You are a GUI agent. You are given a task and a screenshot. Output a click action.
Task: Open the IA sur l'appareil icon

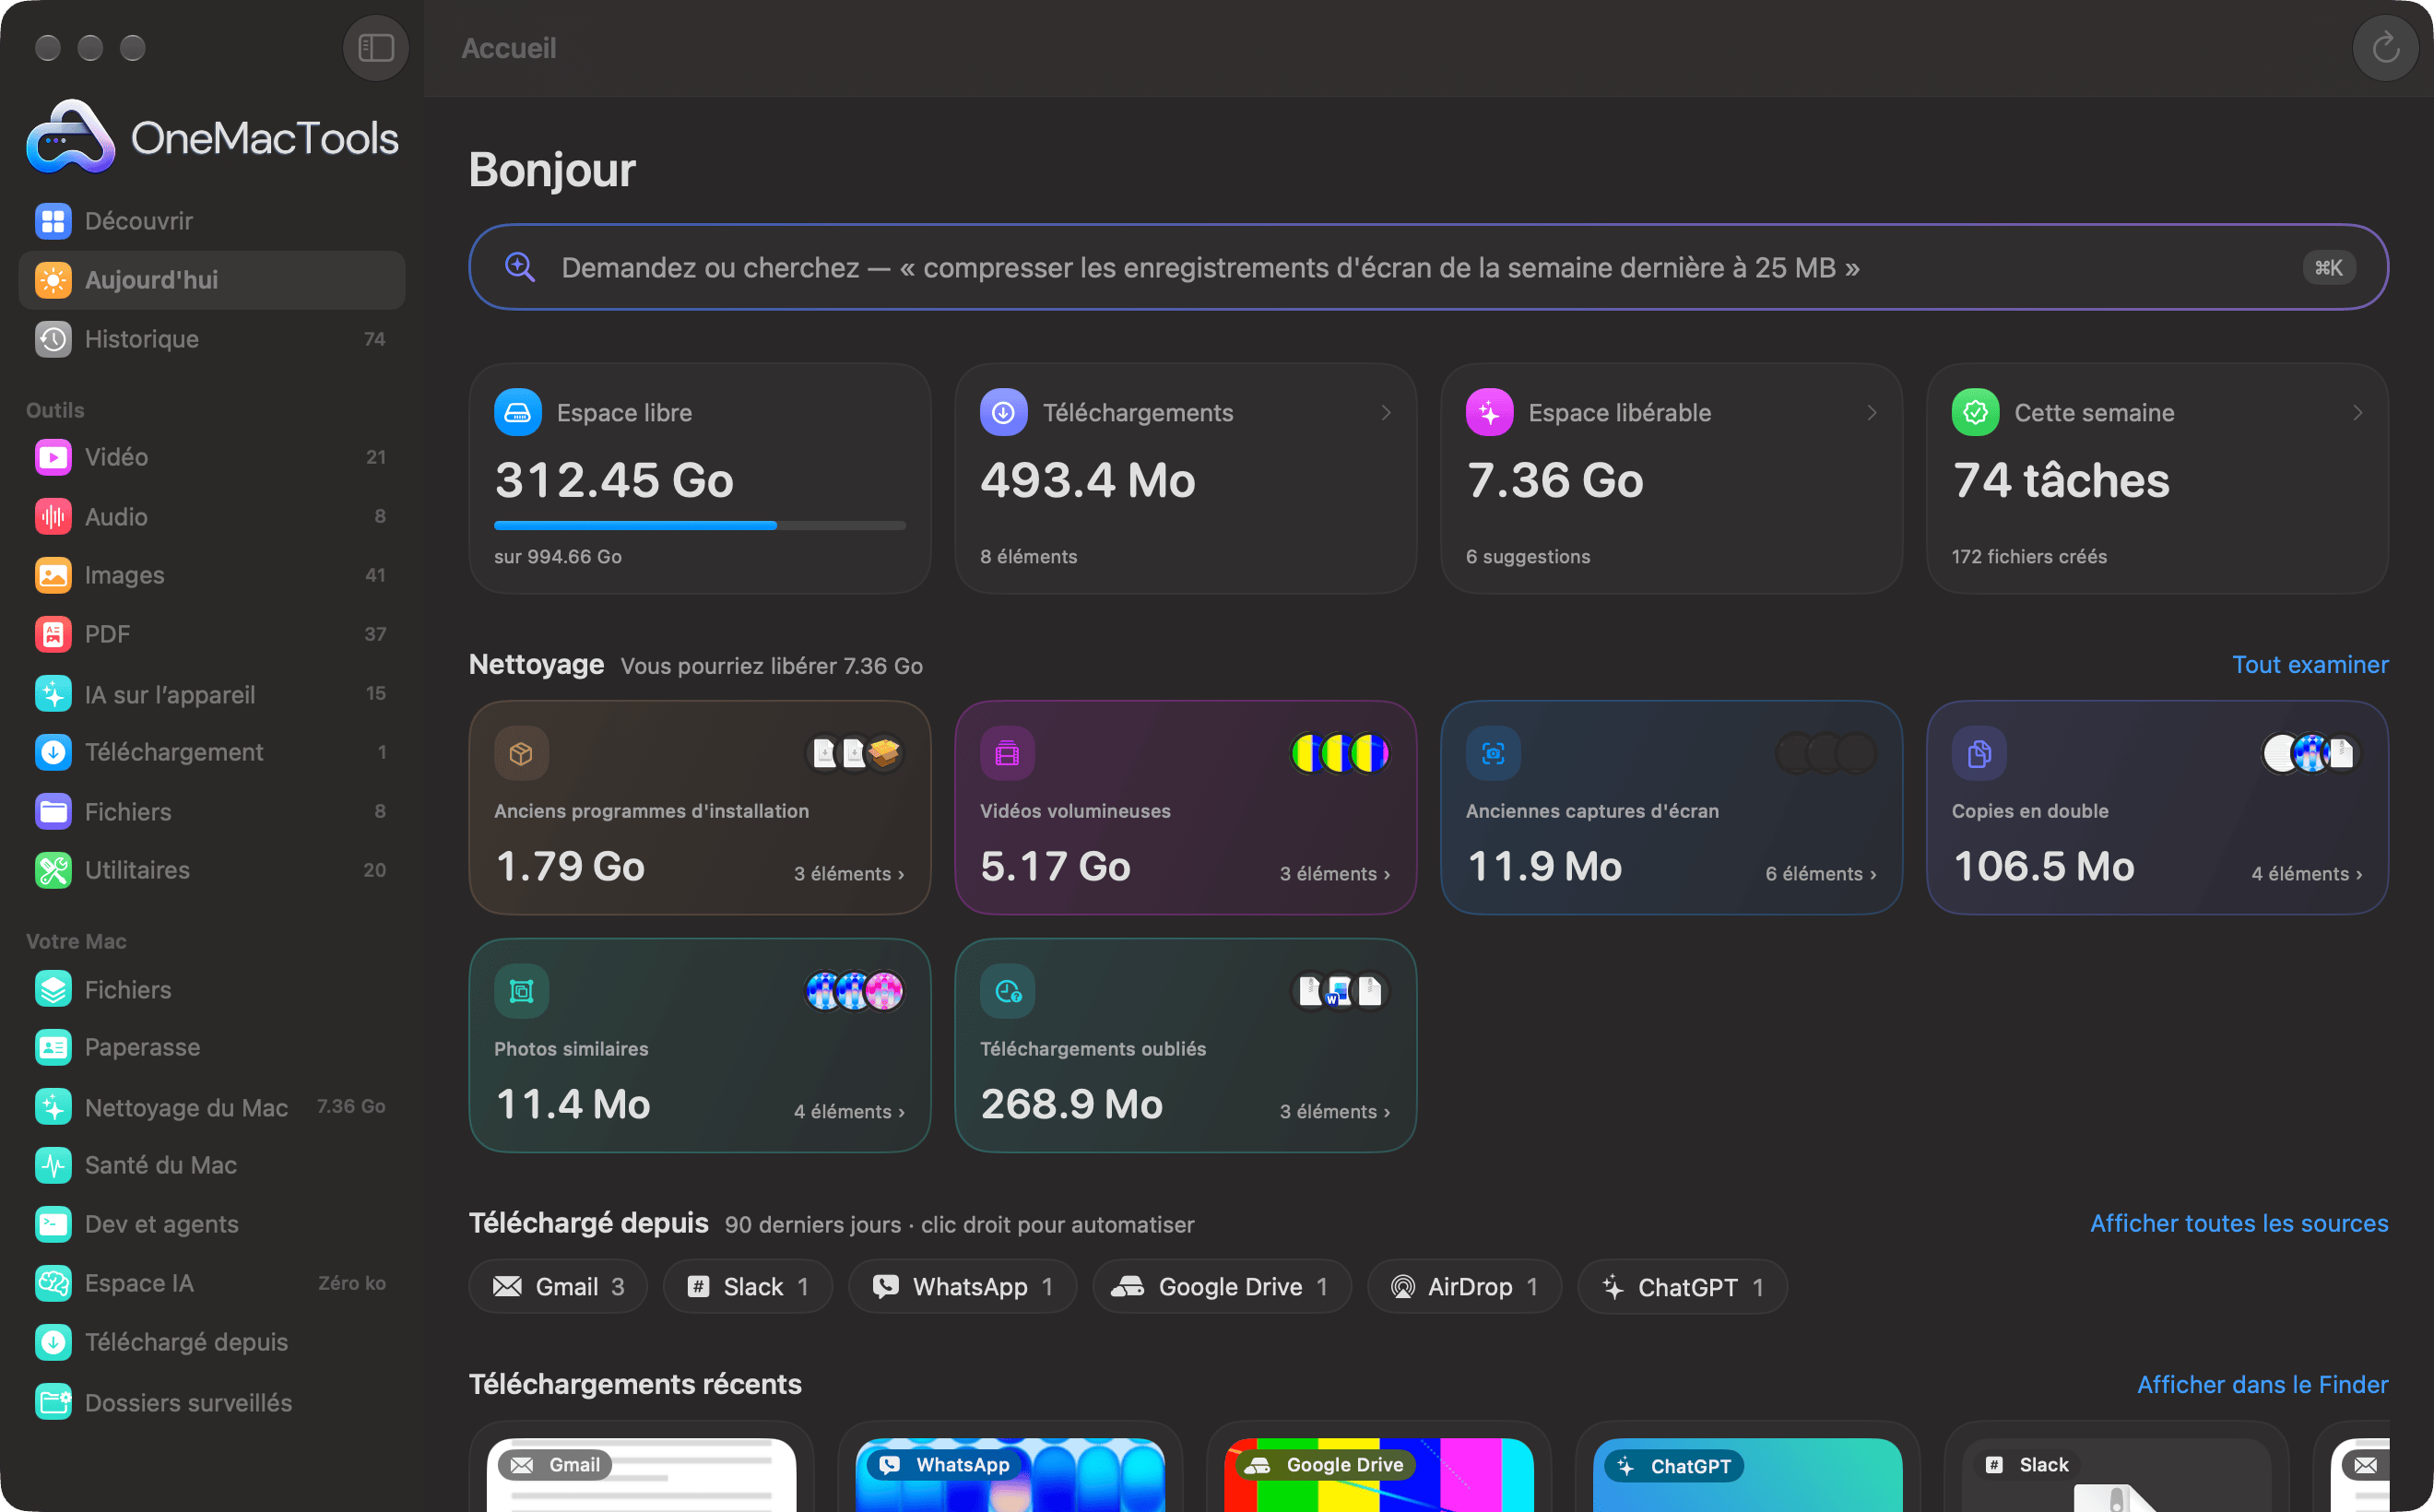[53, 693]
